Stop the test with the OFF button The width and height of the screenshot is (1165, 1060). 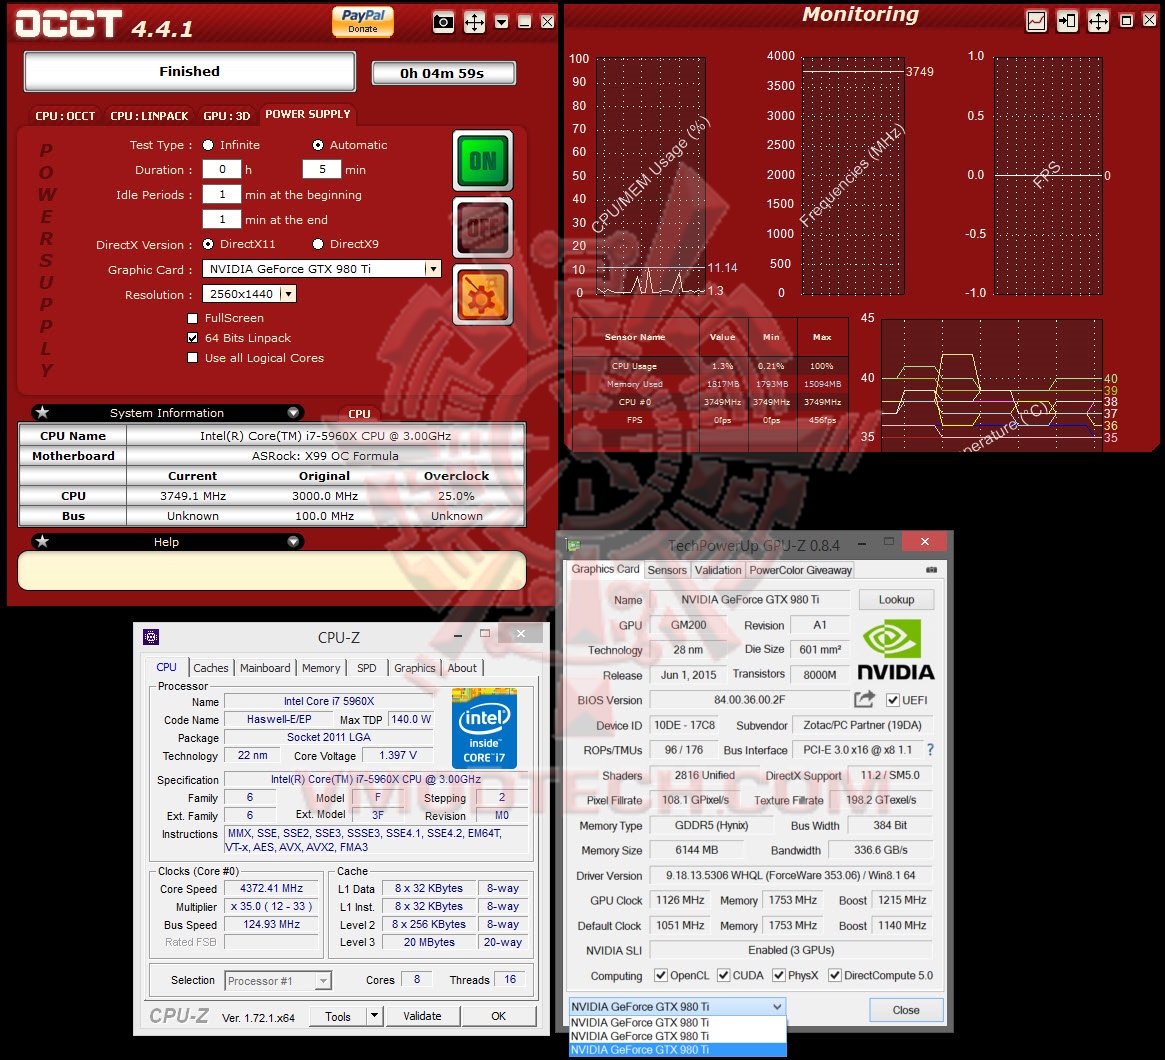[483, 227]
